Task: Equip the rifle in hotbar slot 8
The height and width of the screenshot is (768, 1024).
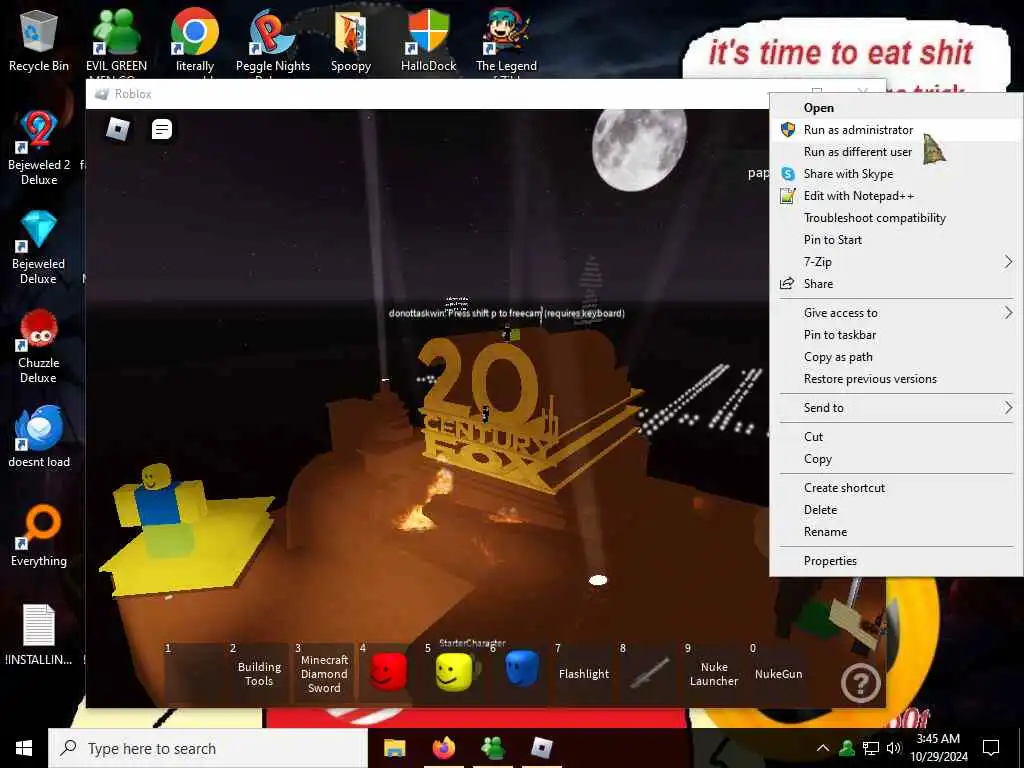Action: click(x=648, y=673)
